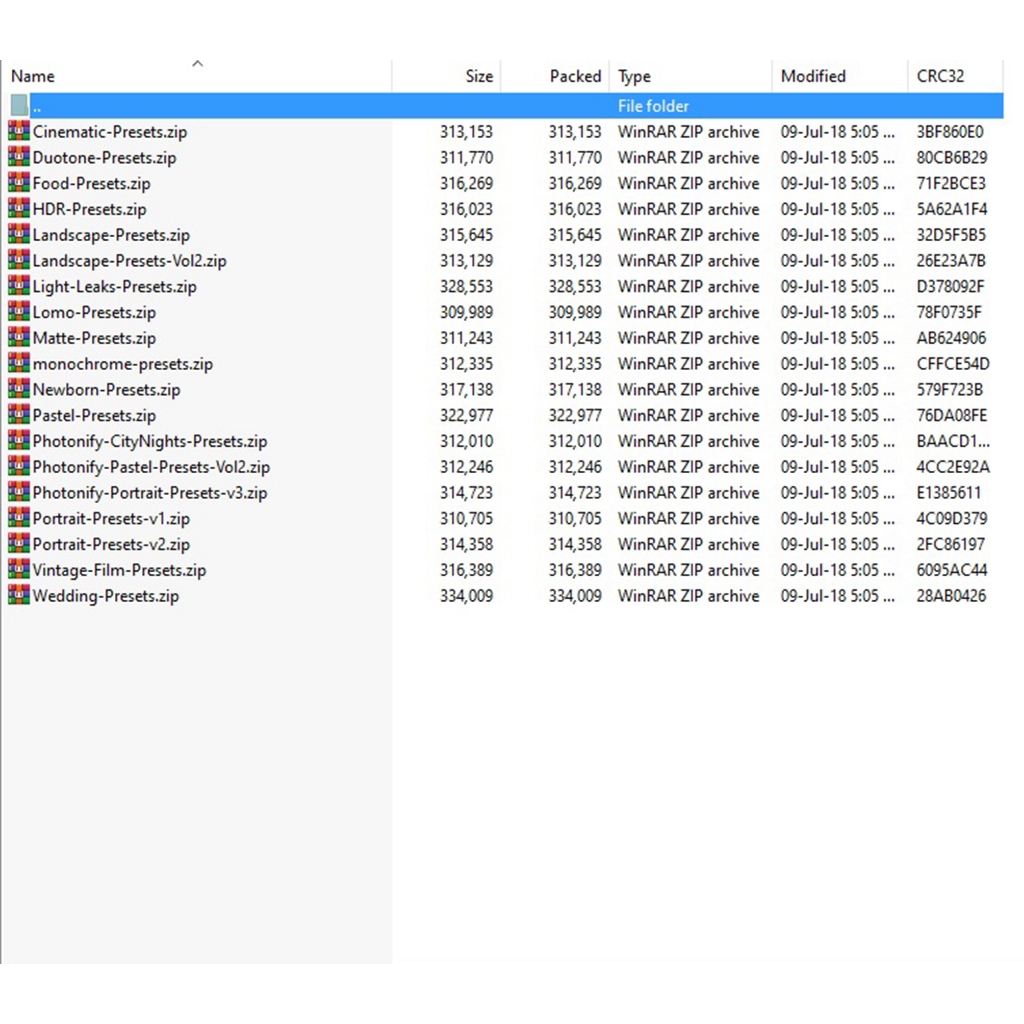Click the Light-Leaks-Presets.zip archive icon
Image resolution: width=1024 pixels, height=1024 pixels.
click(x=18, y=286)
